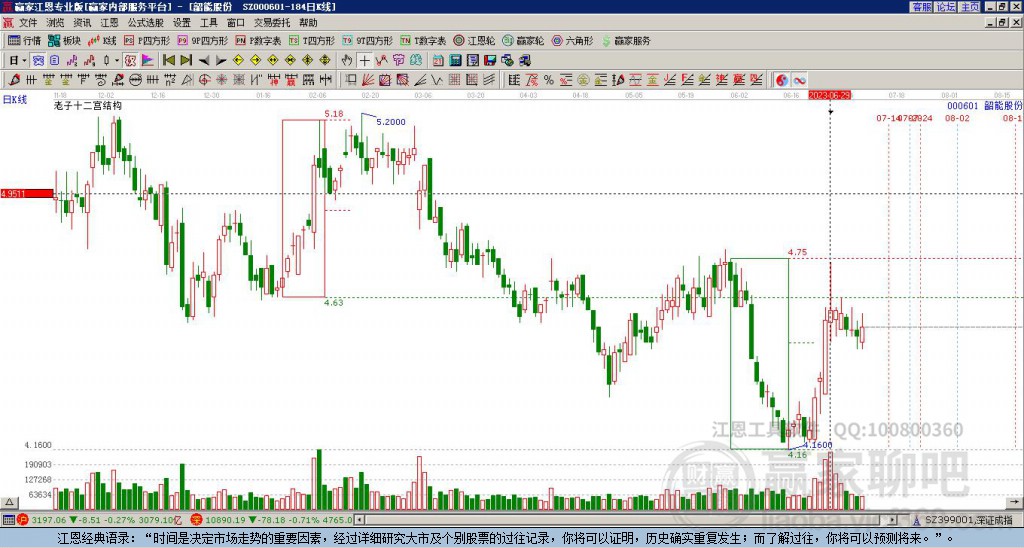Screen dimensions: 1024x548
Task: Open the 江恩 menu
Action: tap(109, 23)
